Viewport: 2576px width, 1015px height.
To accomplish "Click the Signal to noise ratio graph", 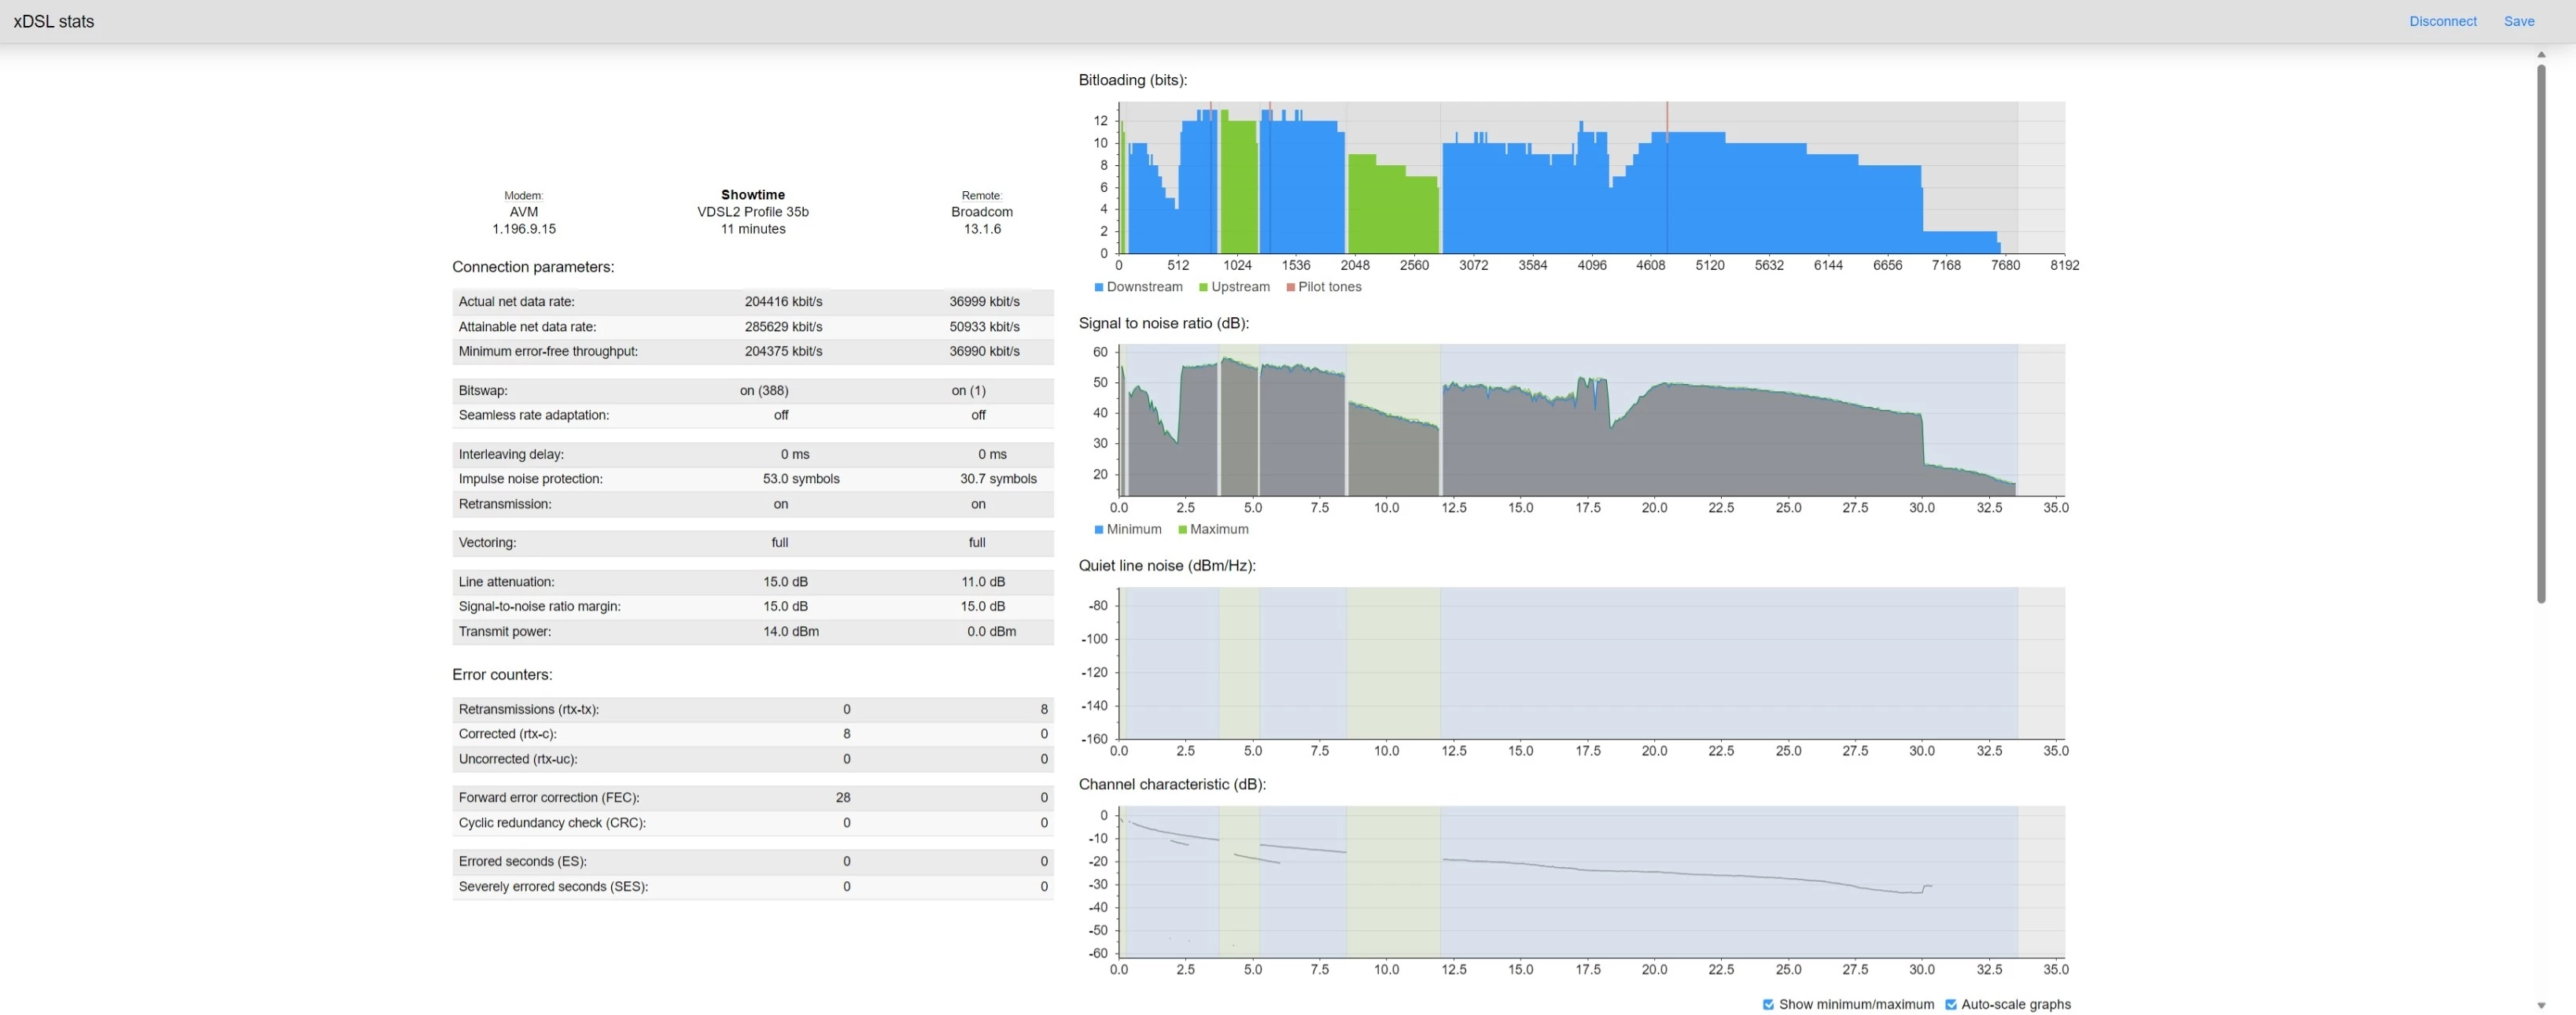I will [1590, 420].
